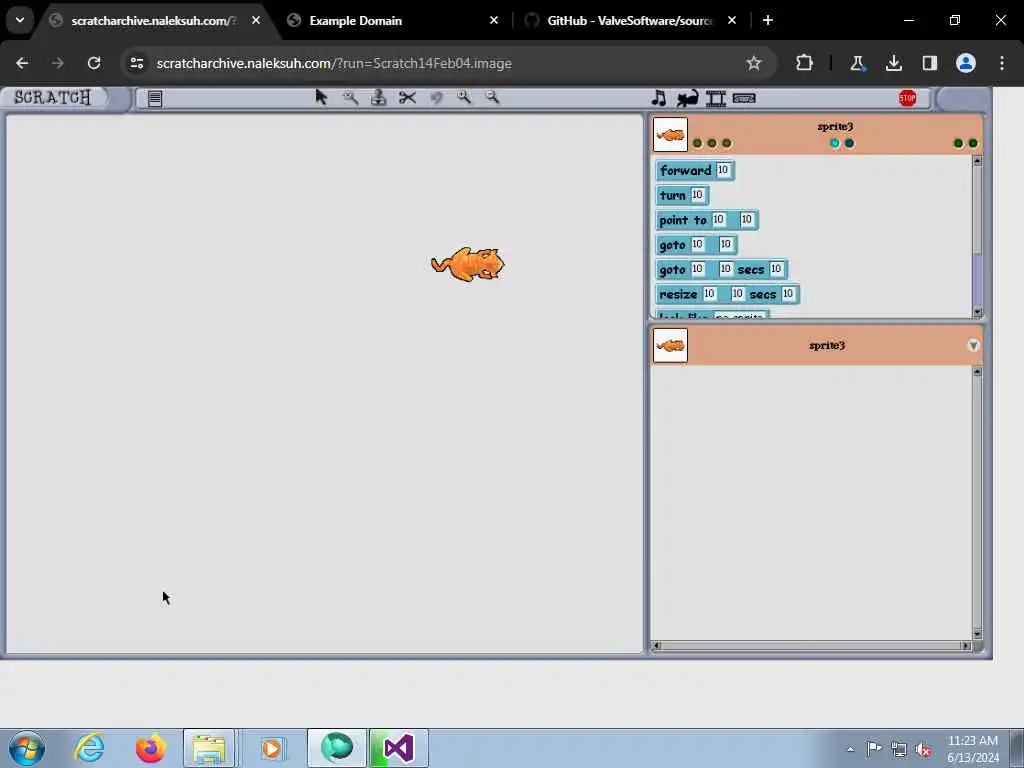This screenshot has width=1024, height=768.
Task: Open the keyboard icon in toolbar
Action: pos(744,98)
